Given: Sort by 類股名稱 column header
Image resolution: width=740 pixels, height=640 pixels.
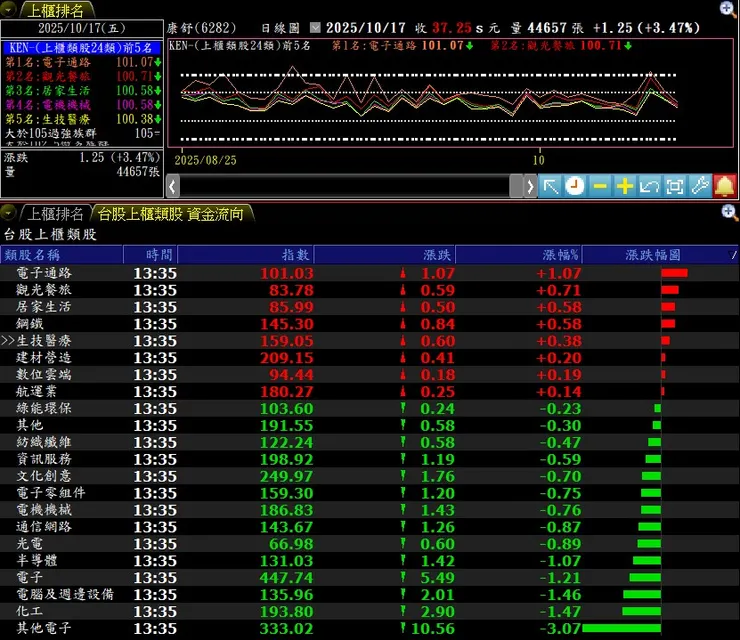Looking at the screenshot, I should [61, 255].
